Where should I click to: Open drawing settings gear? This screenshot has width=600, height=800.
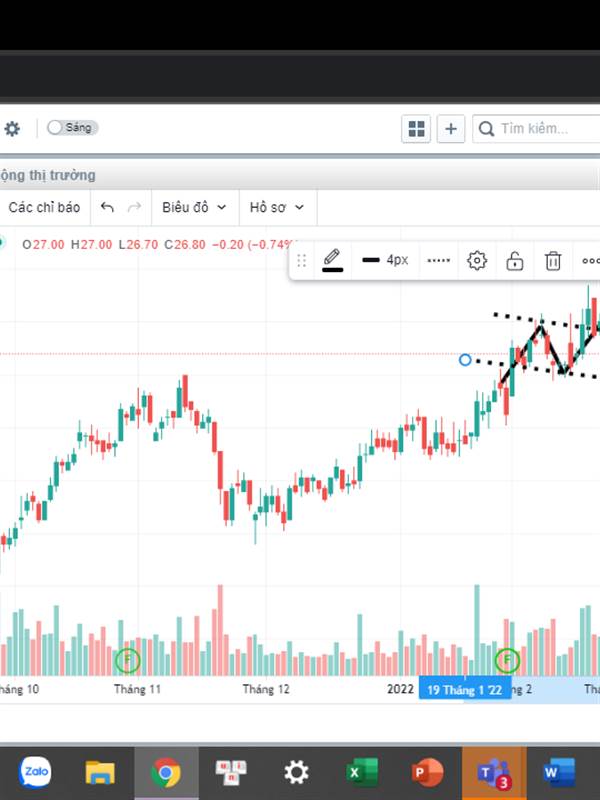point(477,261)
